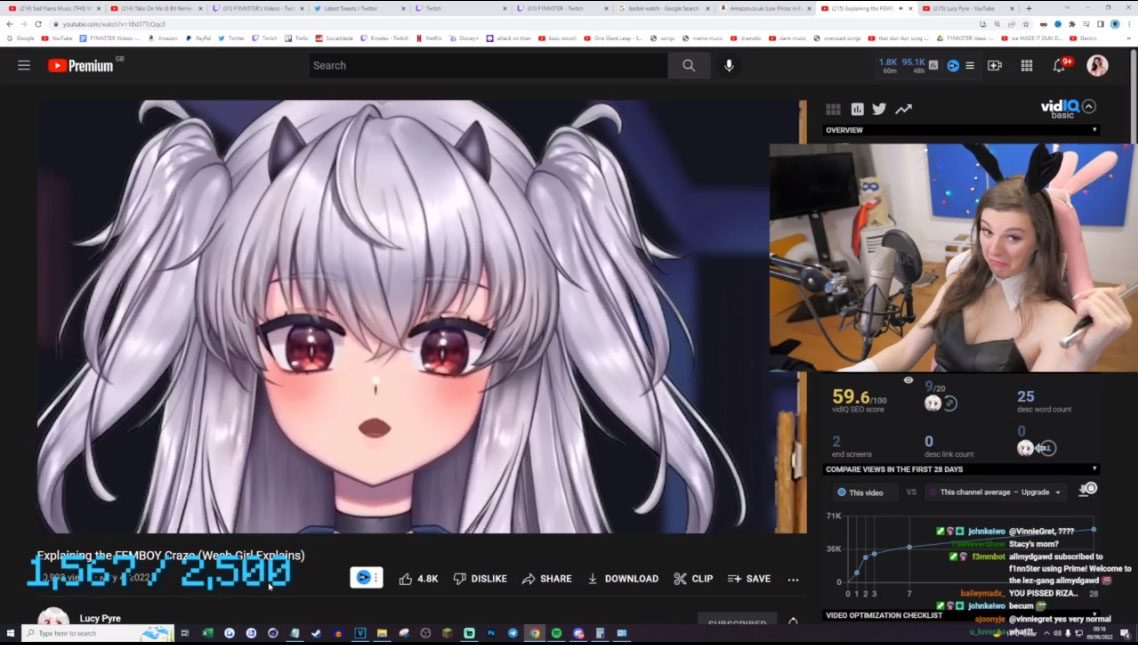The width and height of the screenshot is (1138, 645).
Task: Toggle the switch right of channel average
Action: pos(1087,490)
